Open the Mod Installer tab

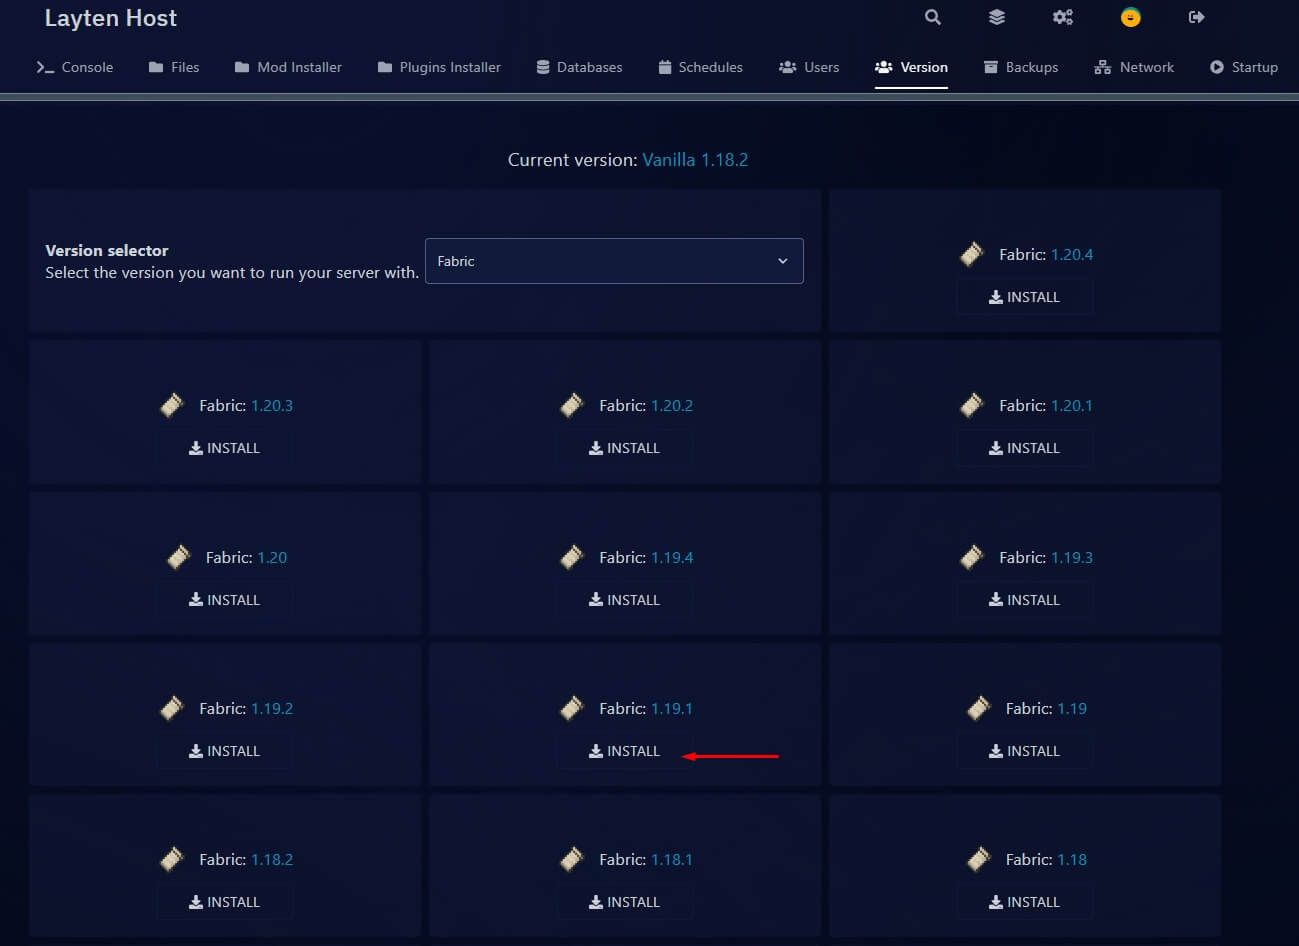point(288,67)
